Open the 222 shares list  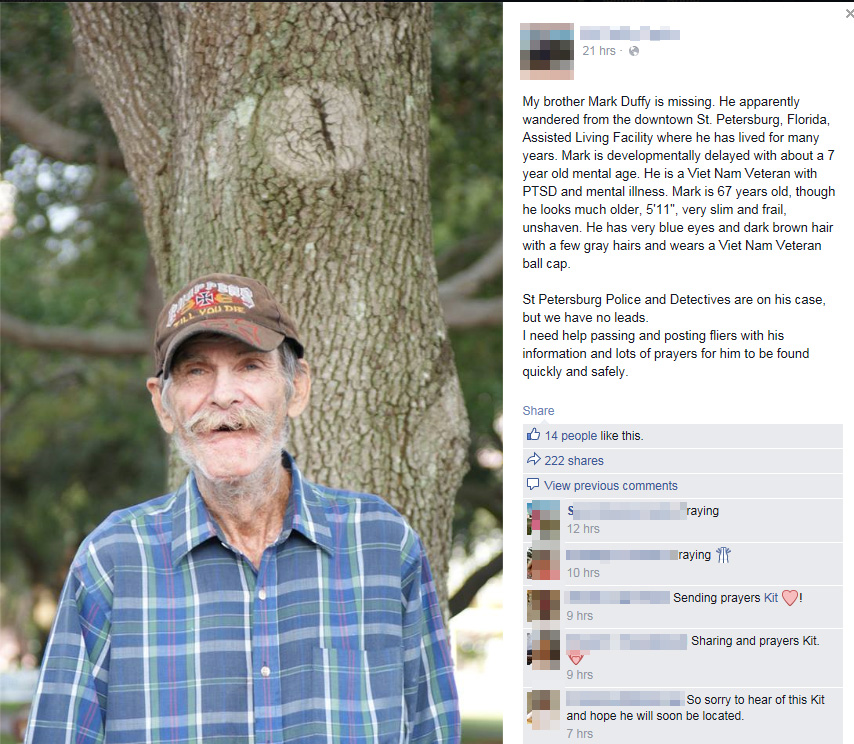click(x=574, y=461)
